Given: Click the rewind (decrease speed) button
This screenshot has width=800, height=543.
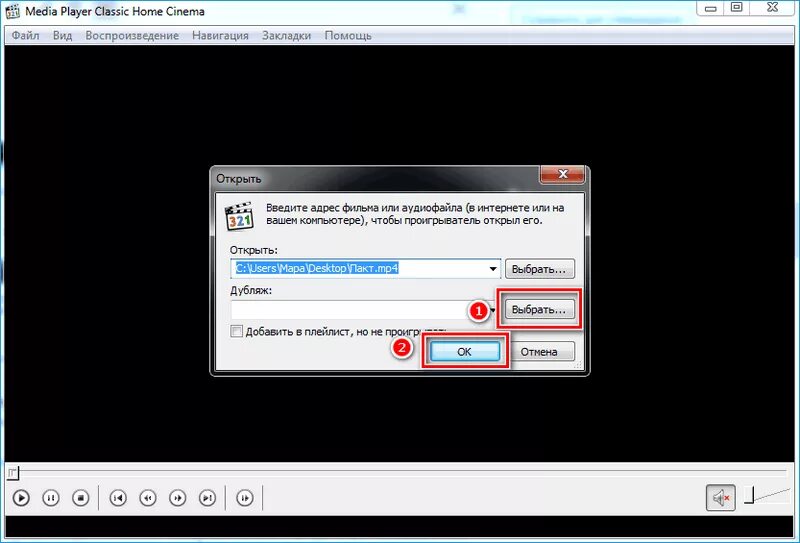Looking at the screenshot, I should (x=148, y=498).
